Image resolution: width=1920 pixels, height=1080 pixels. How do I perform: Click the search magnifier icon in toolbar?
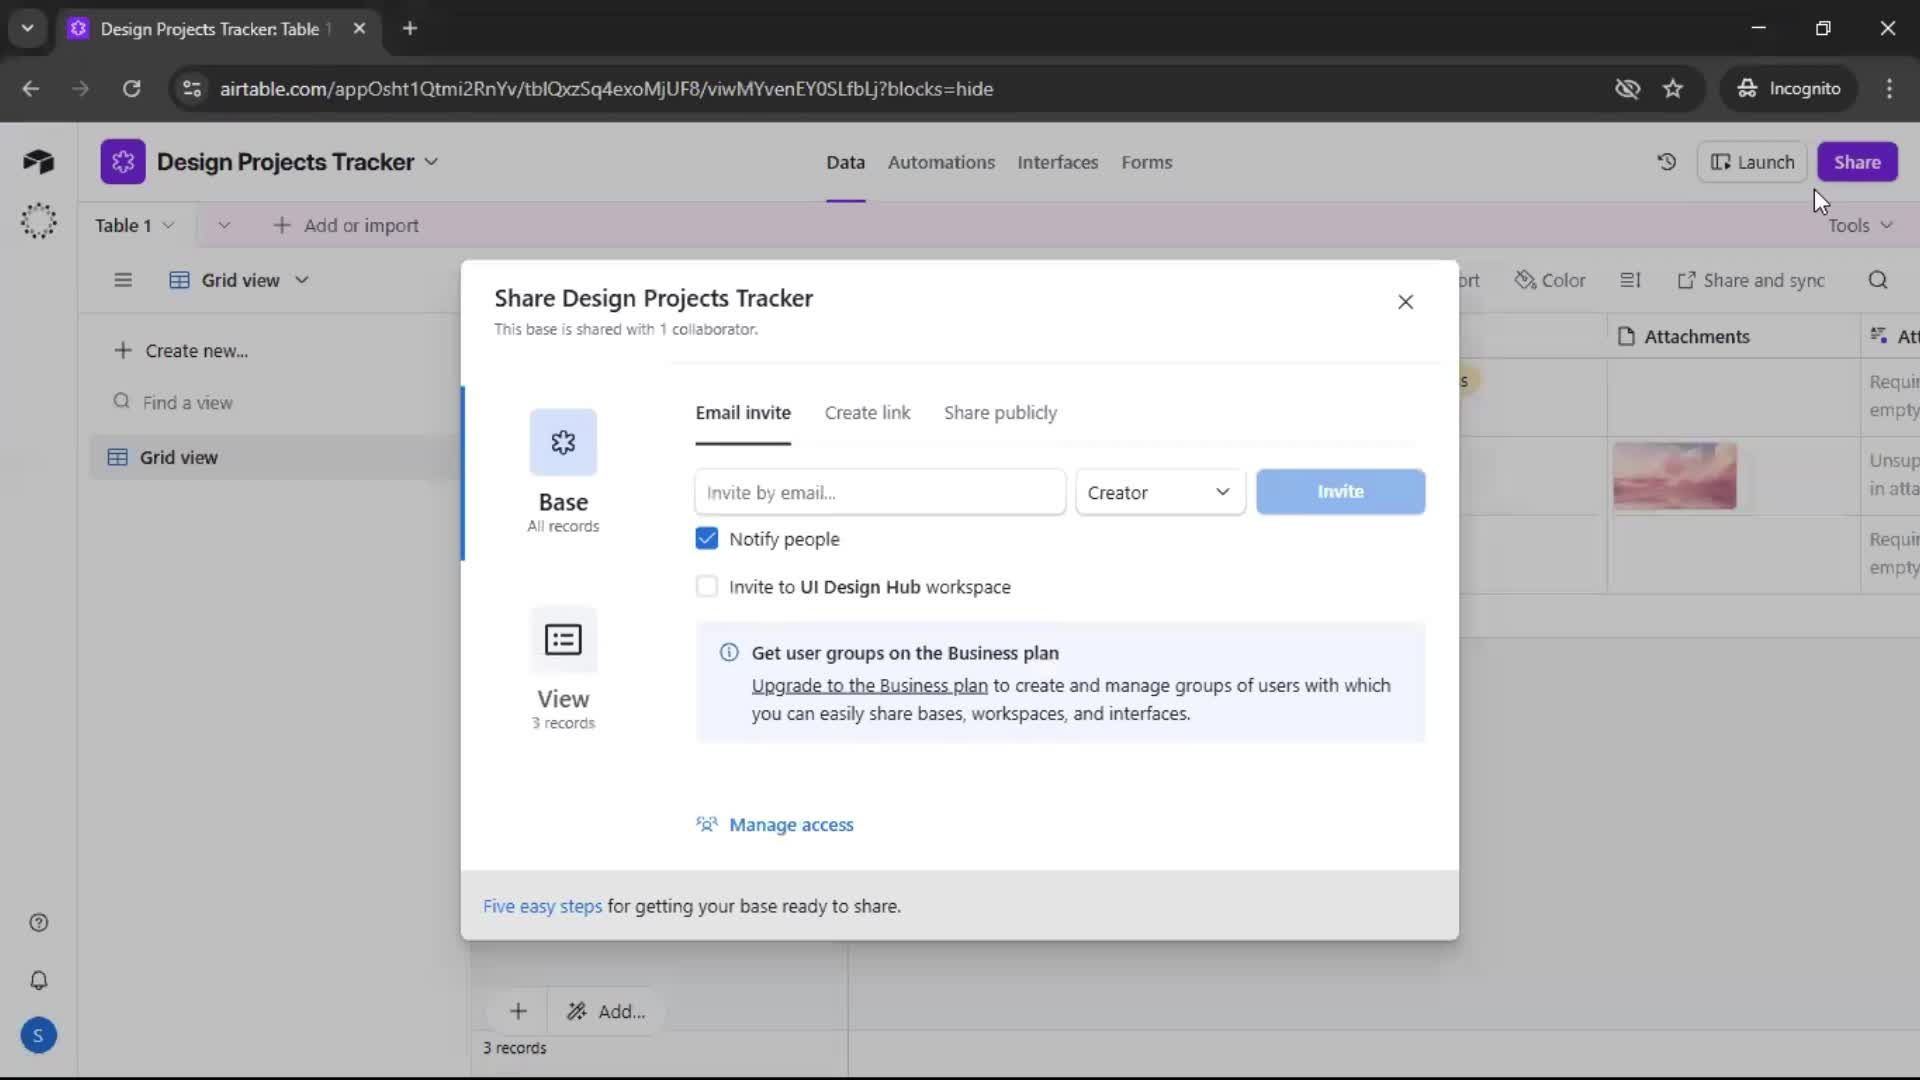pyautogui.click(x=1878, y=280)
